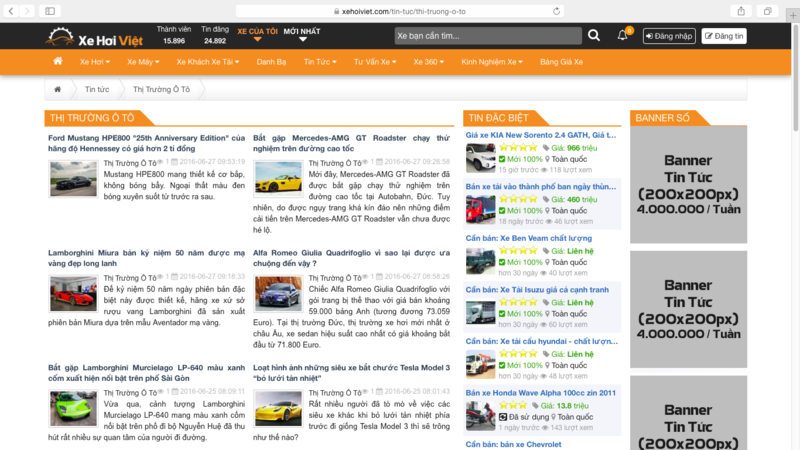Image resolution: width=800 pixels, height=450 pixels.
Task: Click the Xe Hoi Viet logo
Action: click(94, 37)
